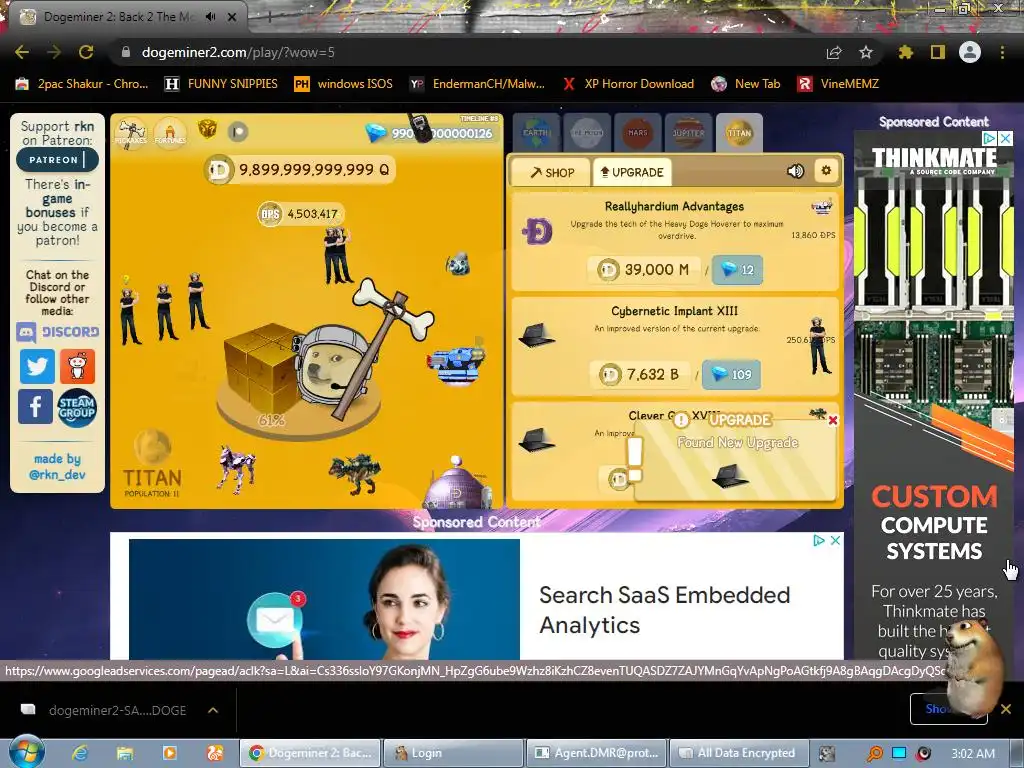1024x768 pixels.
Task: Open the Chrome extensions puzzle icon
Action: [905, 52]
